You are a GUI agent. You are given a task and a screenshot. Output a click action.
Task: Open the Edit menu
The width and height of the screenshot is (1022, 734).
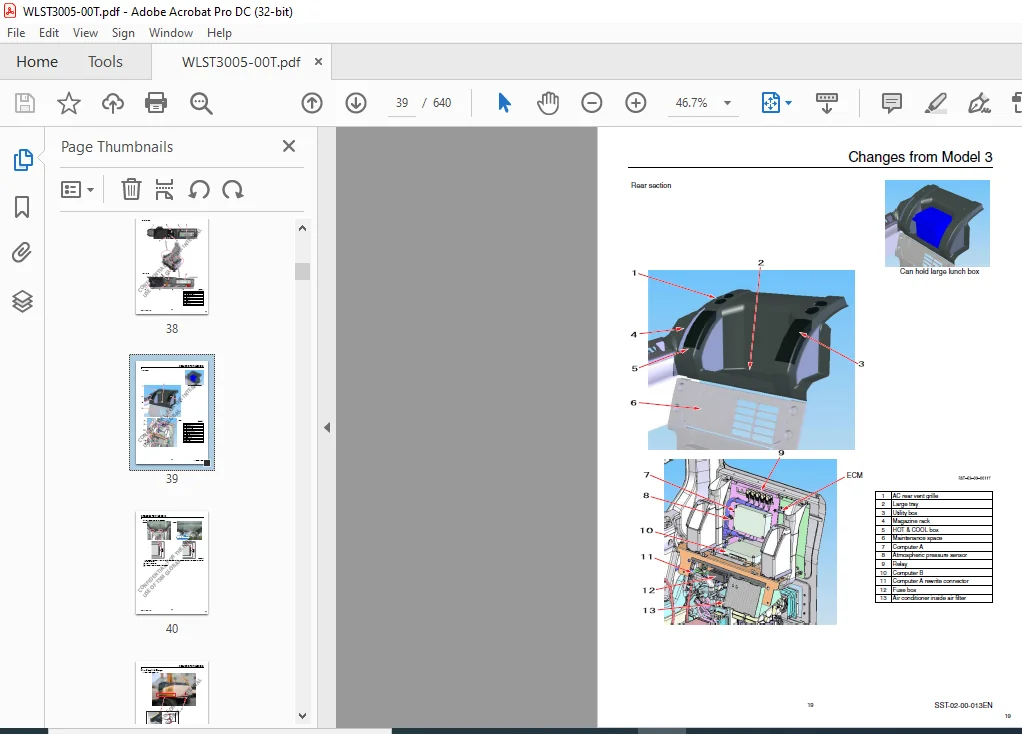(49, 33)
